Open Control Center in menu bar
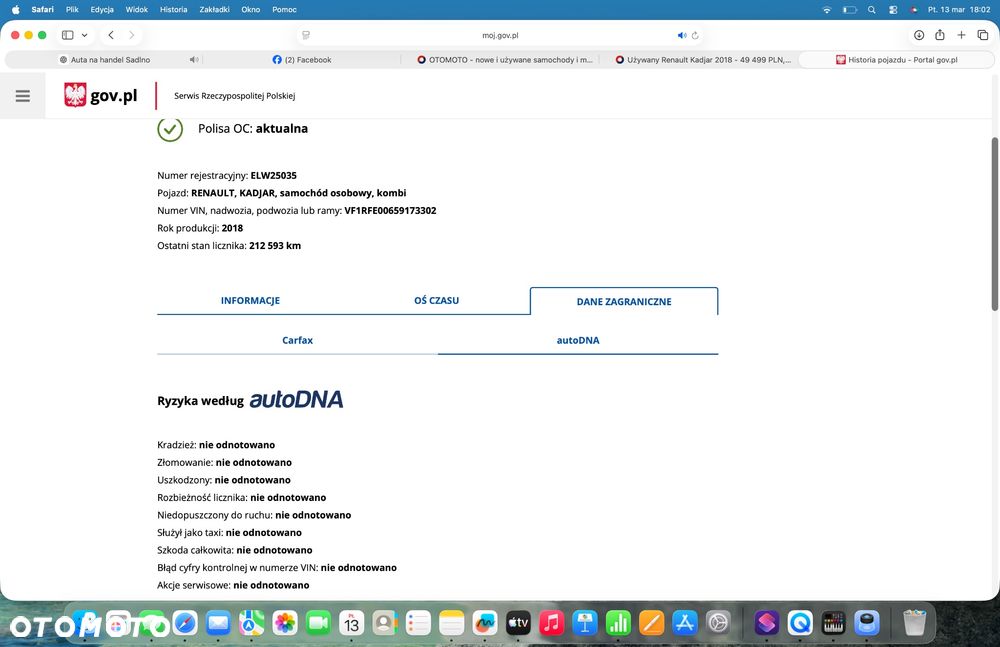 [893, 10]
